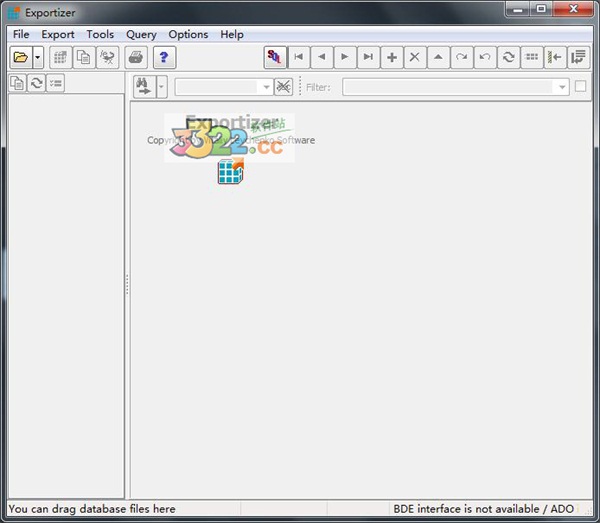The width and height of the screenshot is (600, 523).
Task: Click the Exportizer logo cube image
Action: click(231, 171)
